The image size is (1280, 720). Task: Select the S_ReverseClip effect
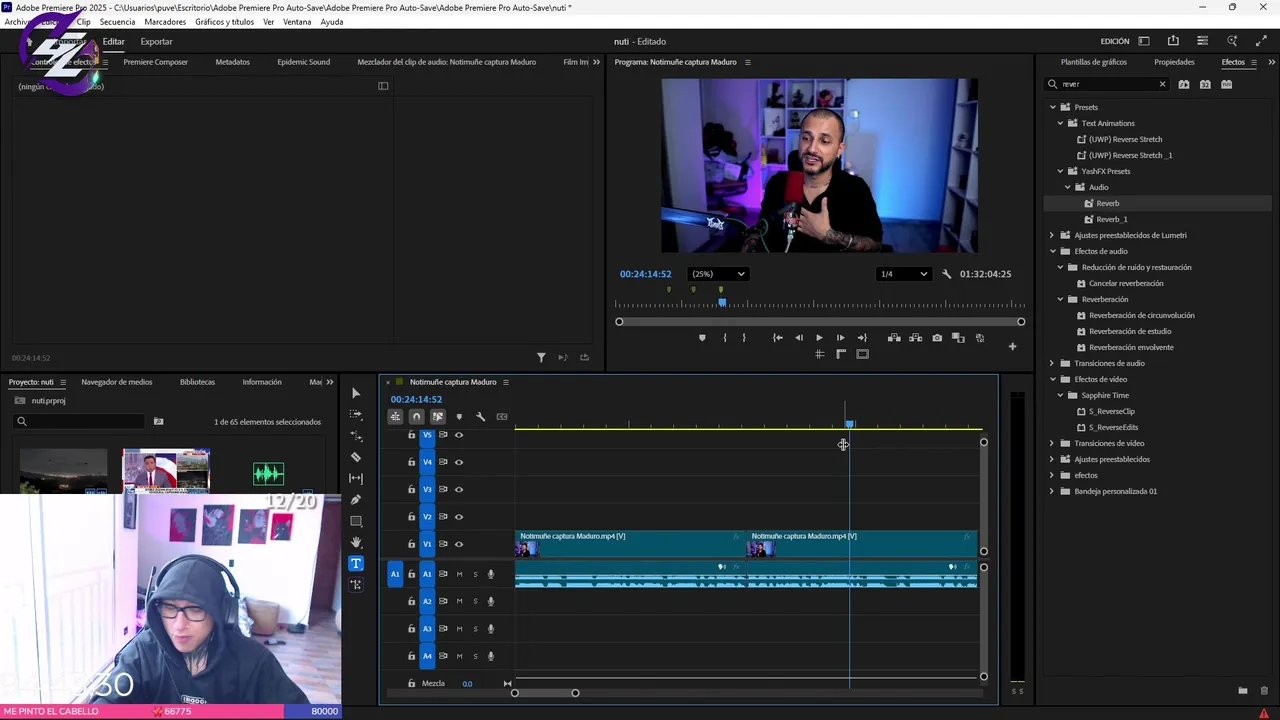[1111, 411]
